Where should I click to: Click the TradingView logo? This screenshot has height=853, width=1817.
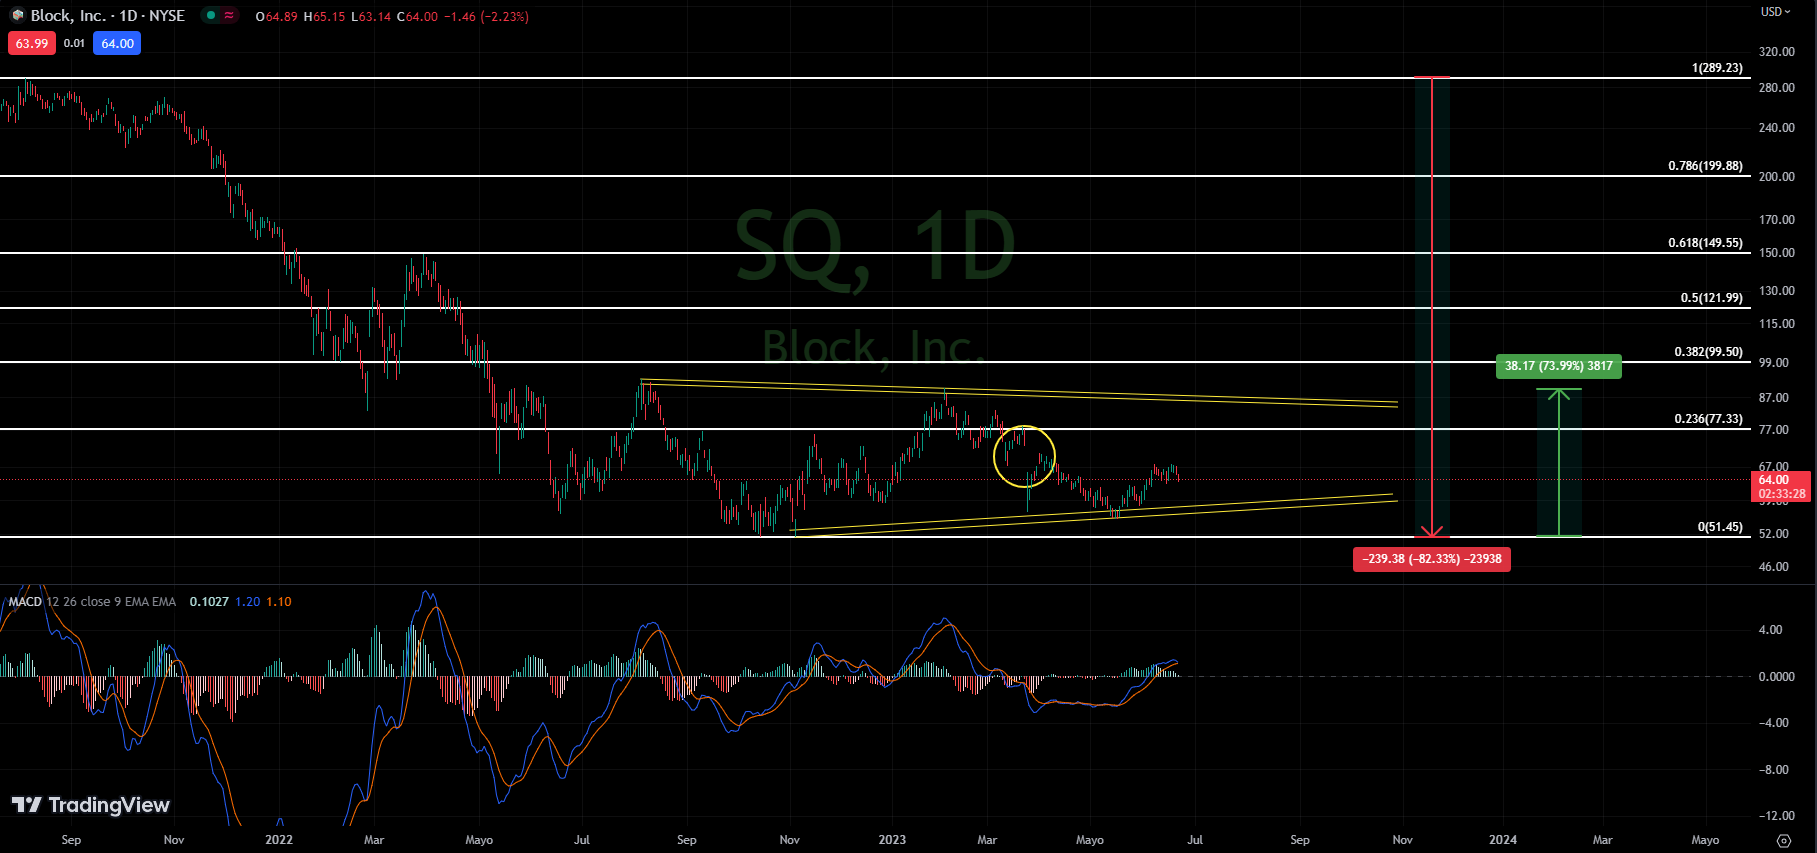click(x=91, y=805)
